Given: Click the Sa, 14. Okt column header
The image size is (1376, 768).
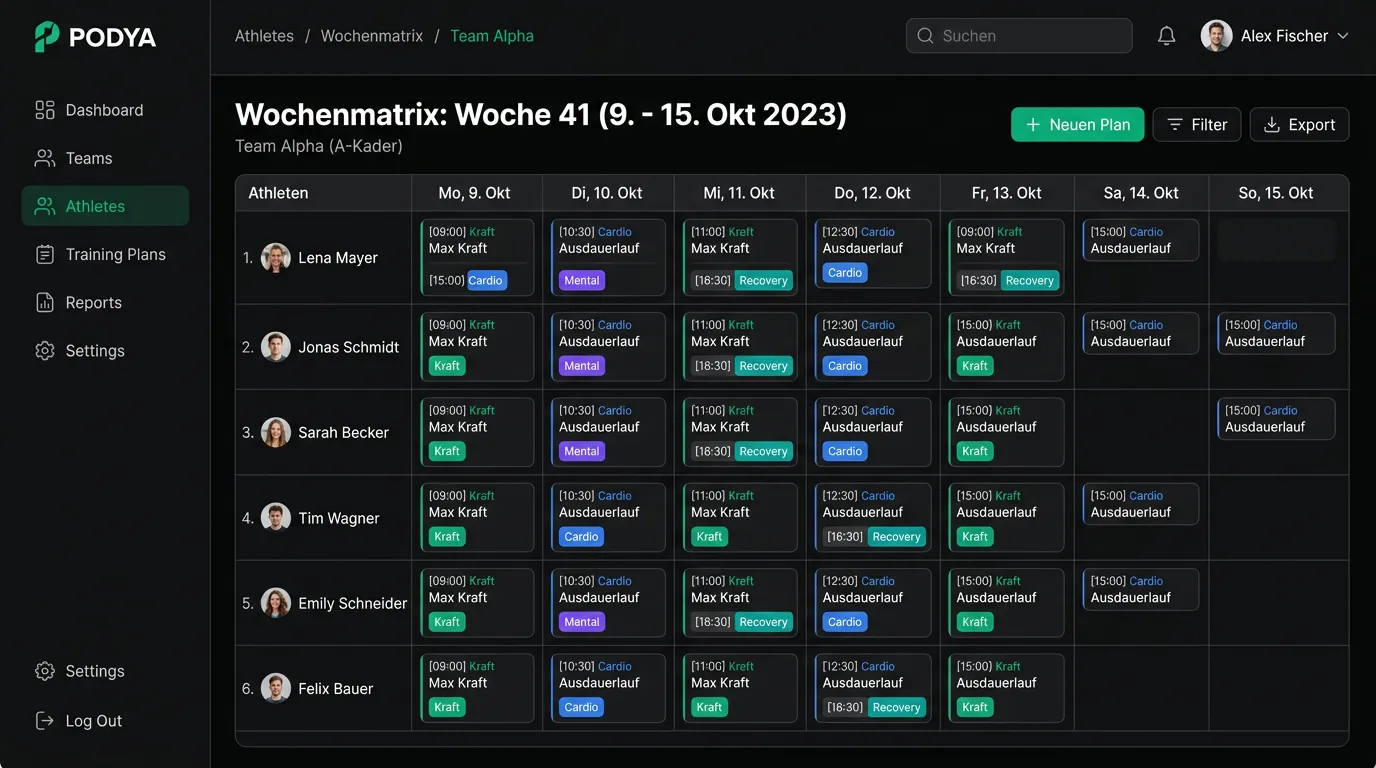Looking at the screenshot, I should point(1141,193).
